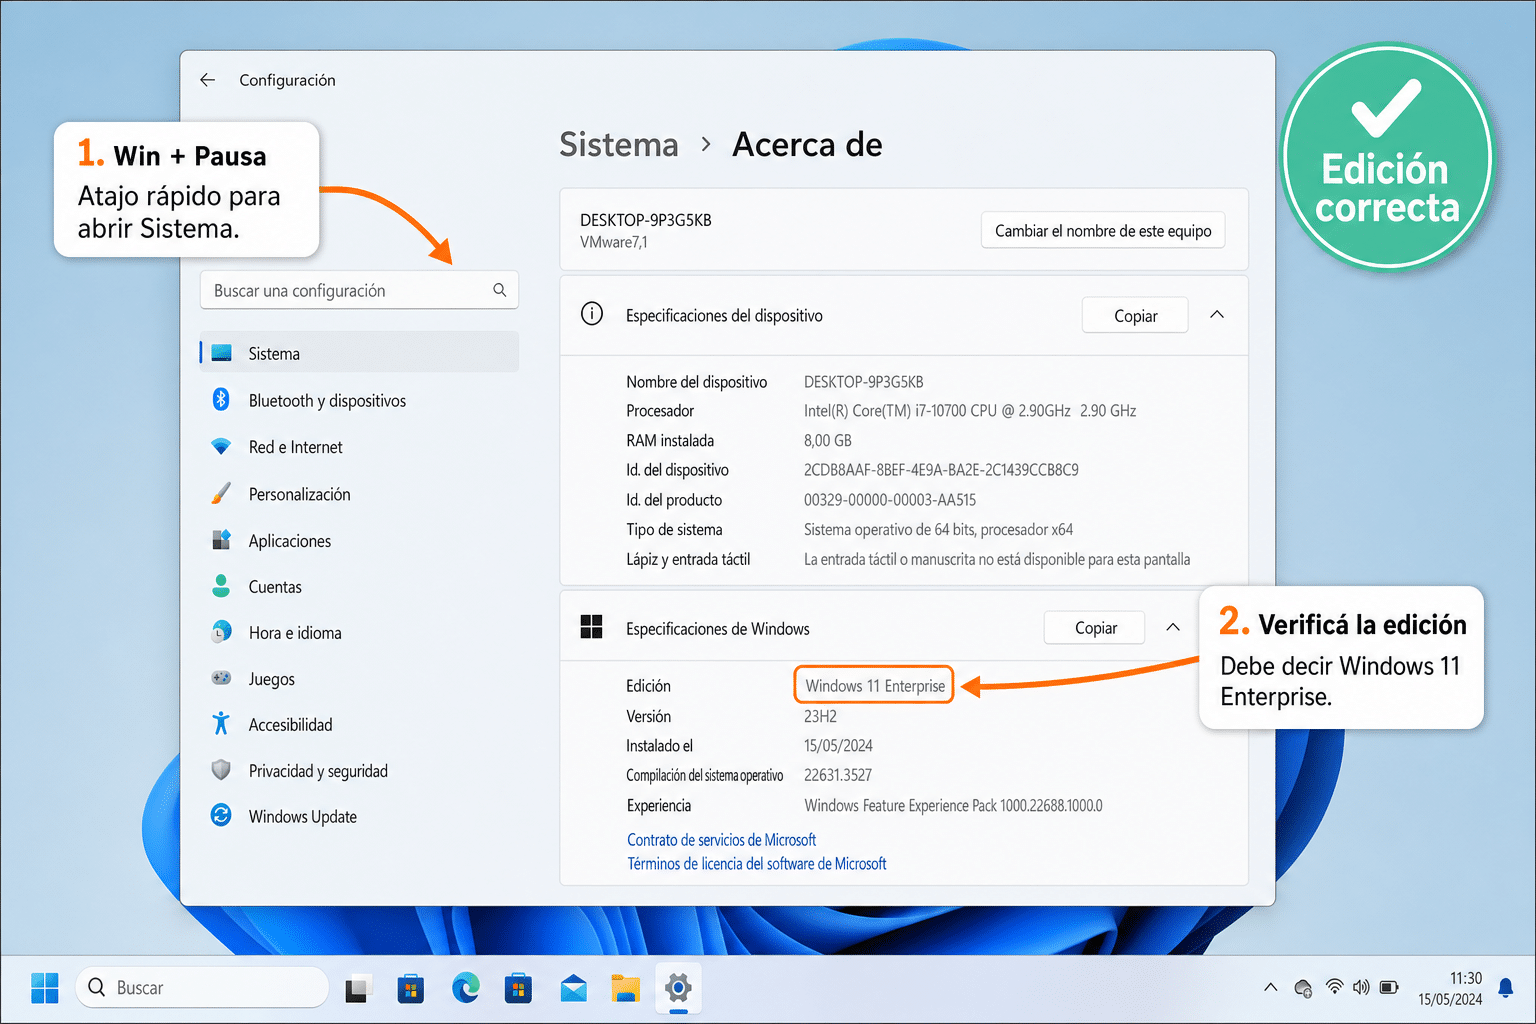This screenshot has height=1024, width=1536.
Task: Open the volume control in tray
Action: click(1361, 987)
